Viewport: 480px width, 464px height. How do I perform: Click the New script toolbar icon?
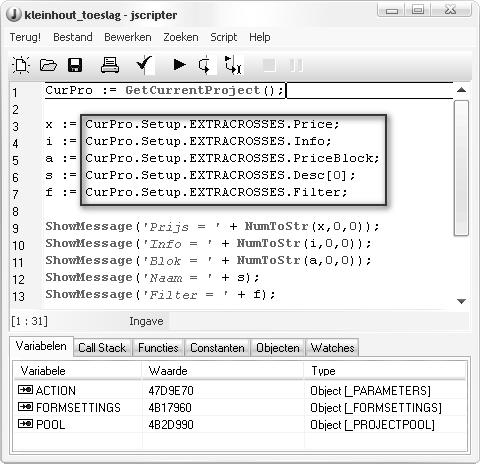tap(21, 65)
